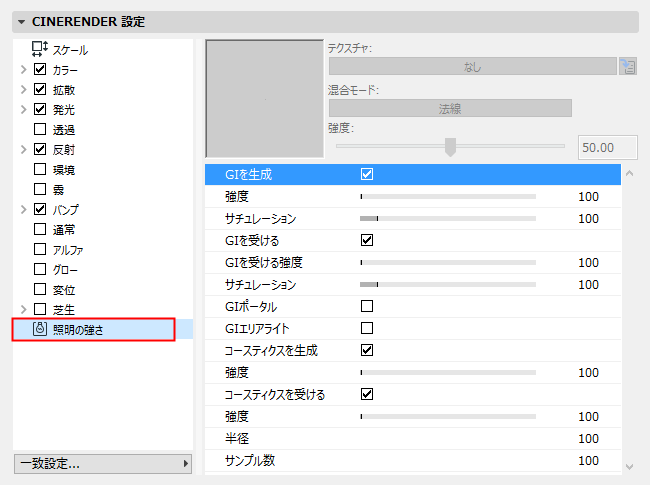This screenshot has height=485, width=650.
Task: Enable the 霧 channel checkbox
Action: click(x=40, y=189)
